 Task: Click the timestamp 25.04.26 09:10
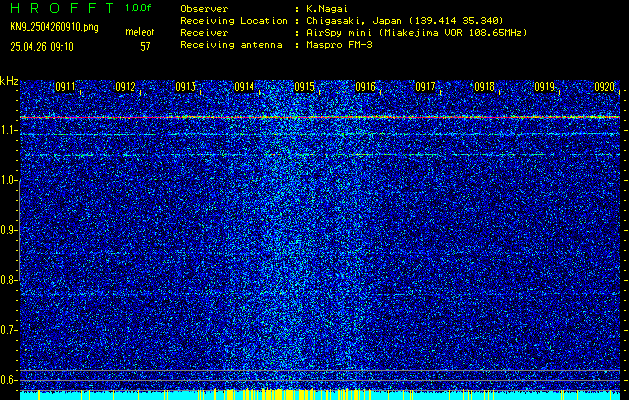point(42,47)
